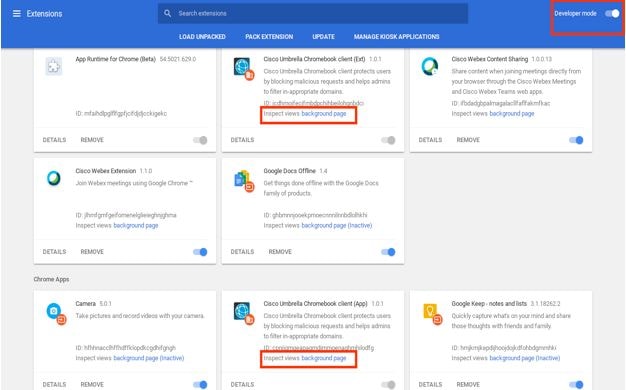Screen dimensions: 626x390
Task: Click the Chrome Apps section heading
Action: click(51, 279)
